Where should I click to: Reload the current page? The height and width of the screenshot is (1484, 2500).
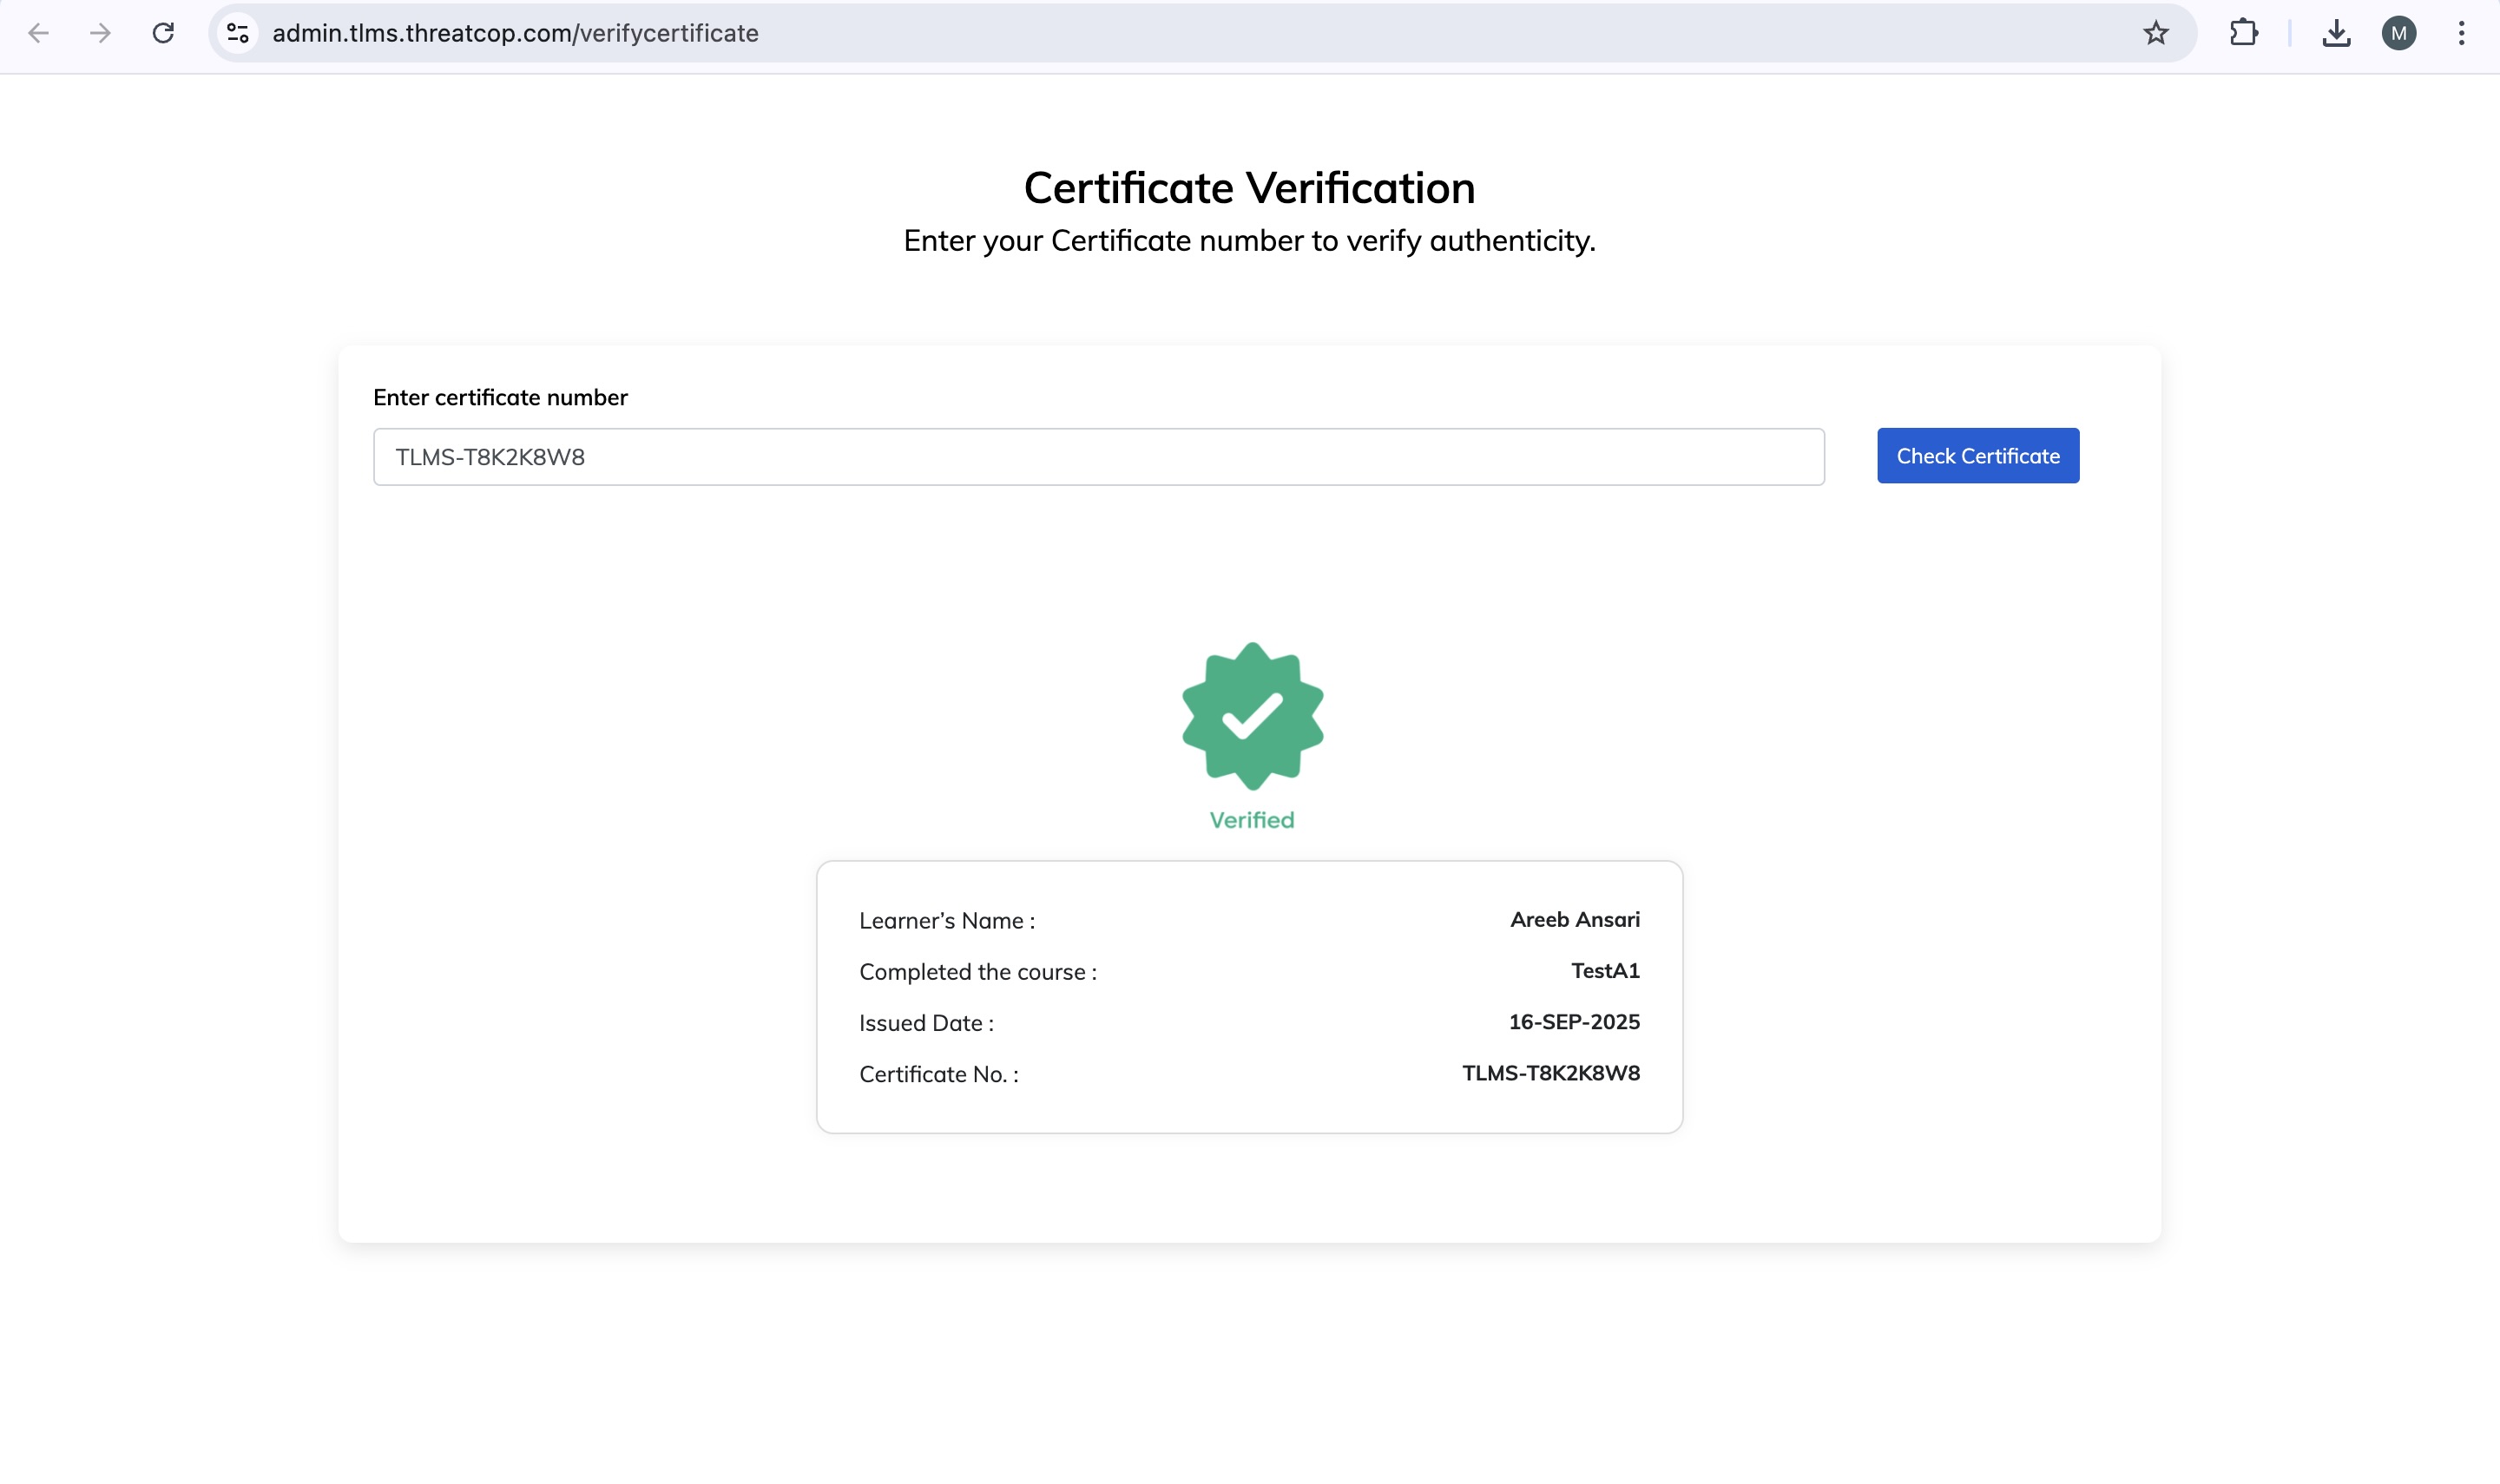163,33
